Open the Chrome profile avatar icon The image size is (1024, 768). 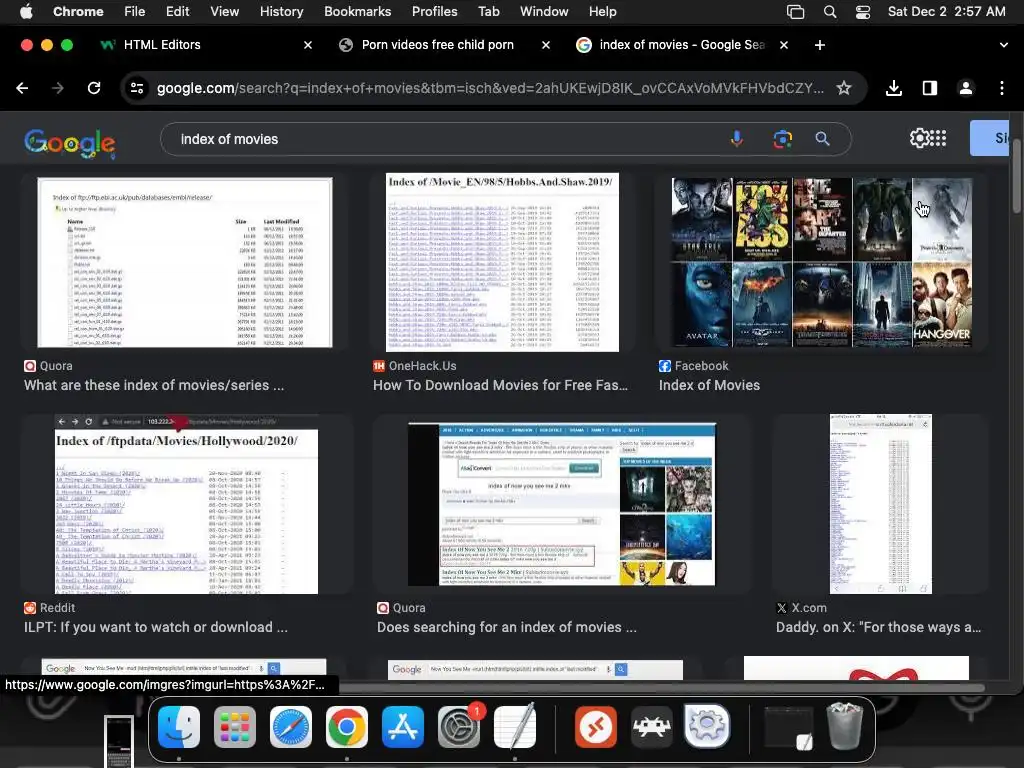[x=966, y=88]
